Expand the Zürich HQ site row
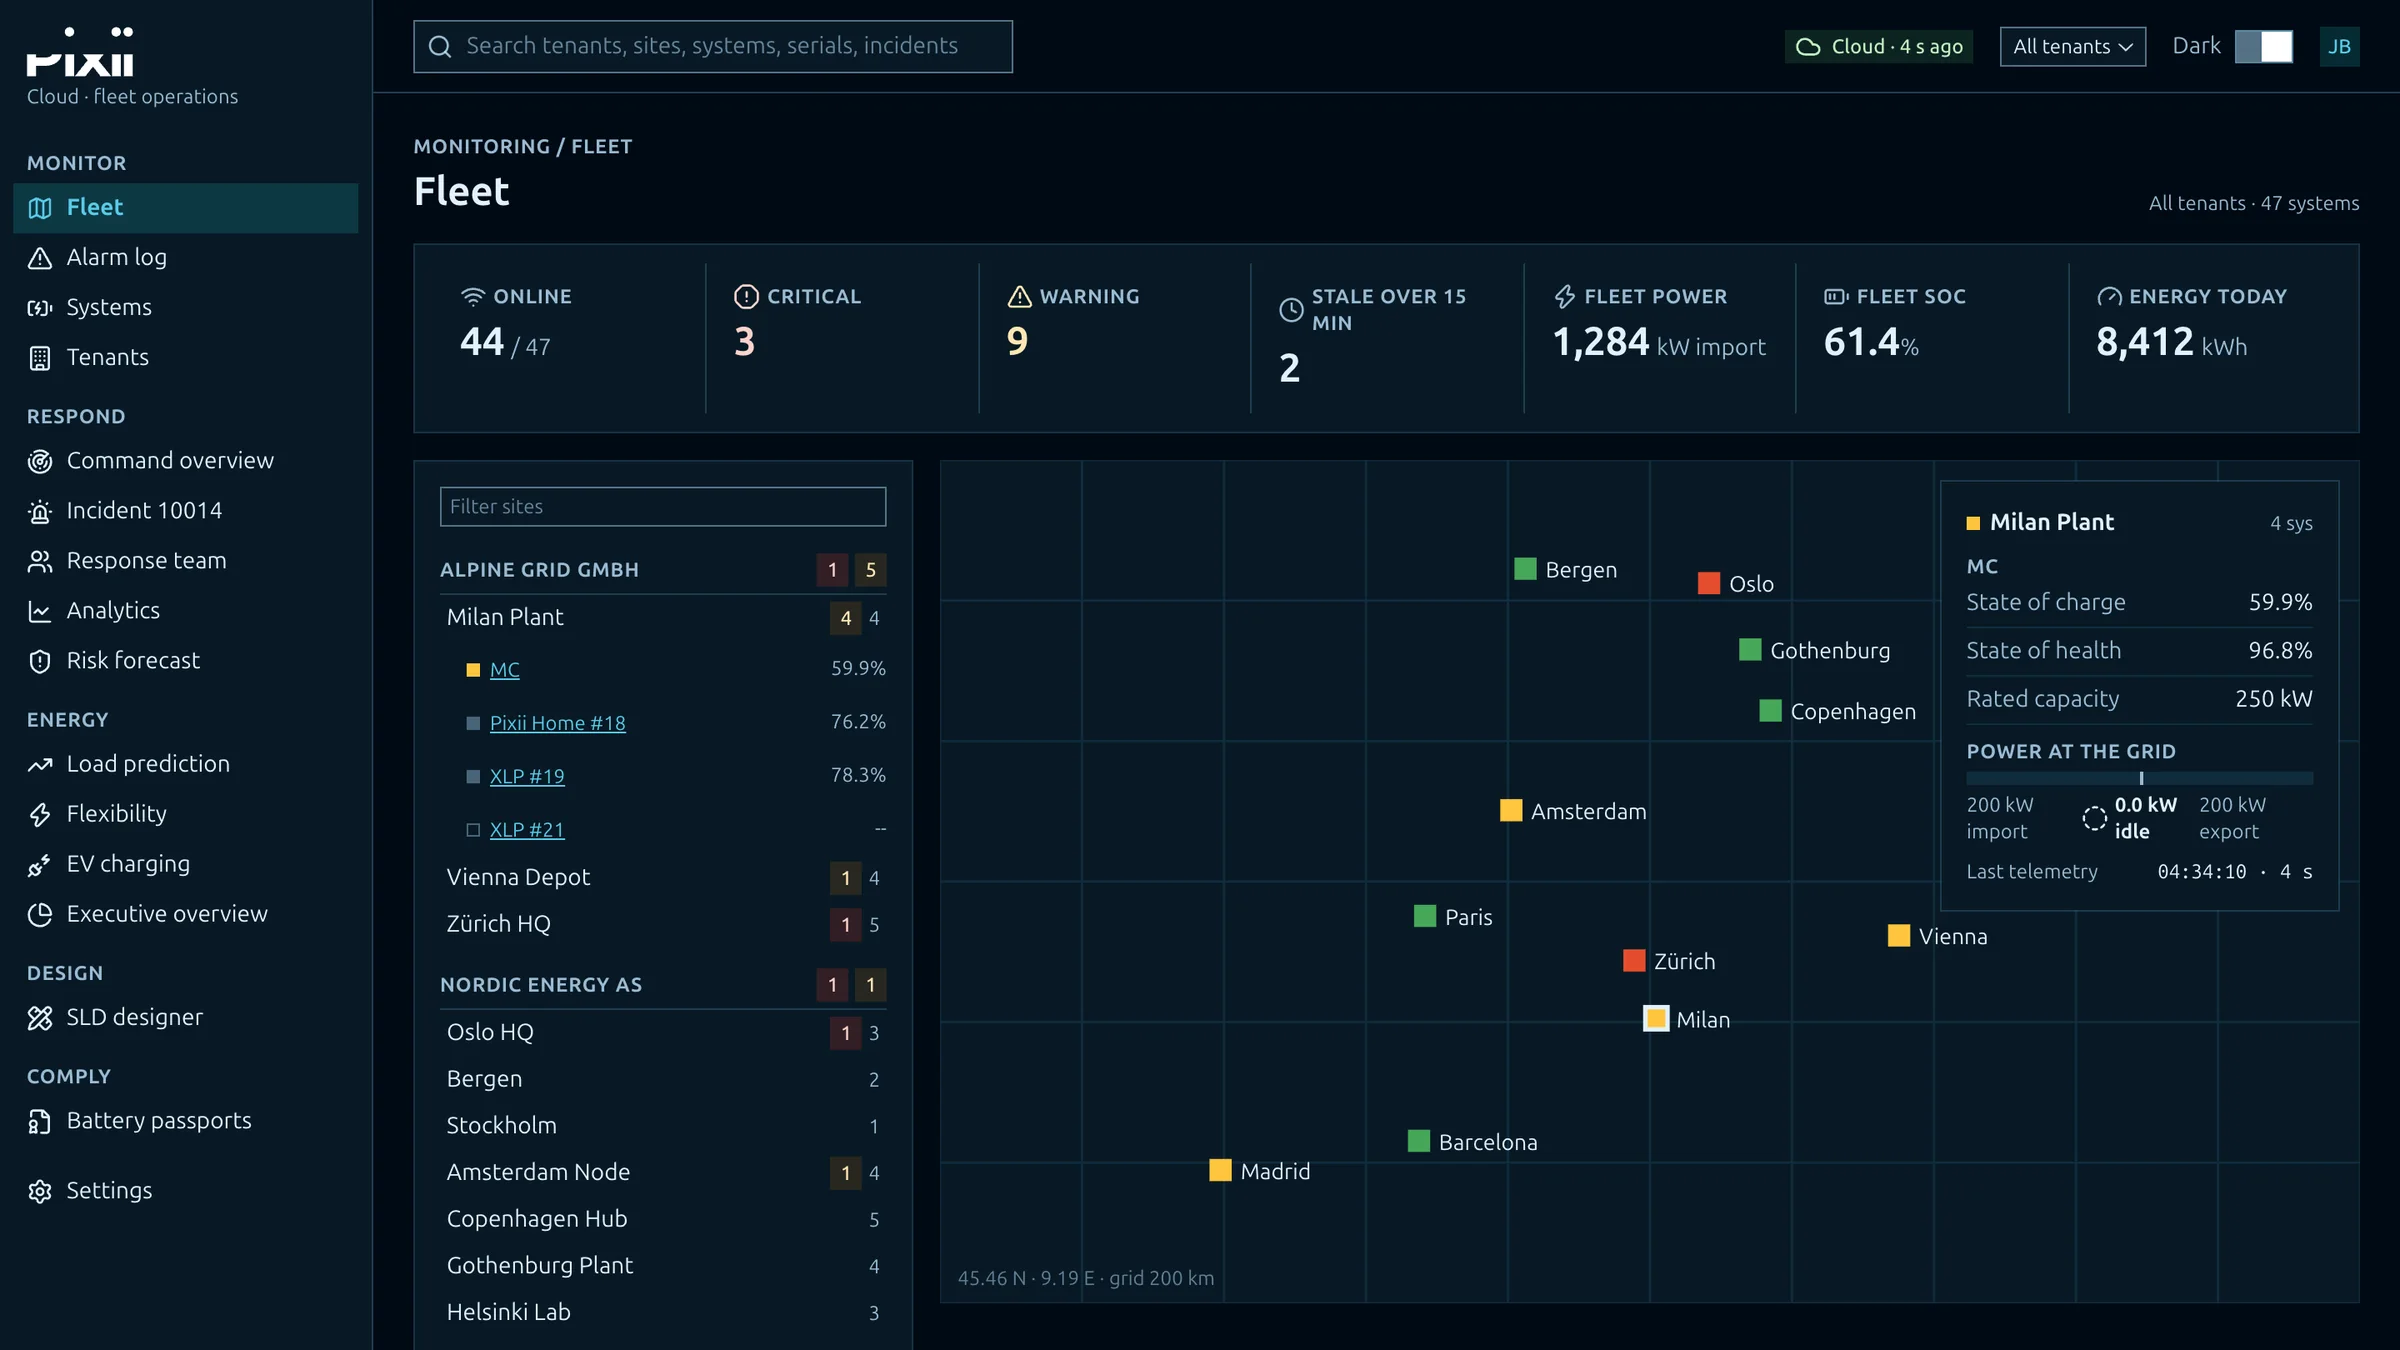 (663, 924)
